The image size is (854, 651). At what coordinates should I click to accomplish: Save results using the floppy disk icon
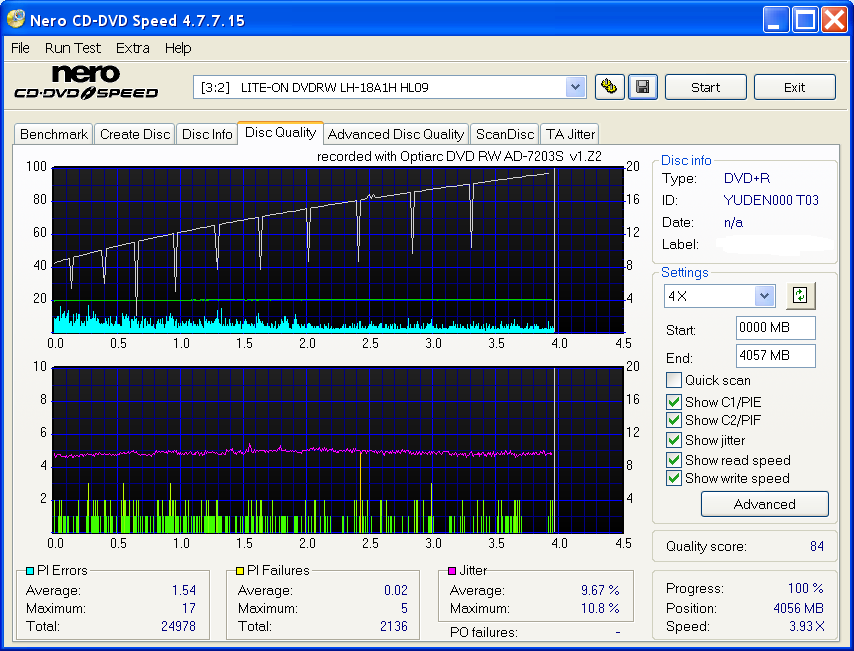[642, 87]
